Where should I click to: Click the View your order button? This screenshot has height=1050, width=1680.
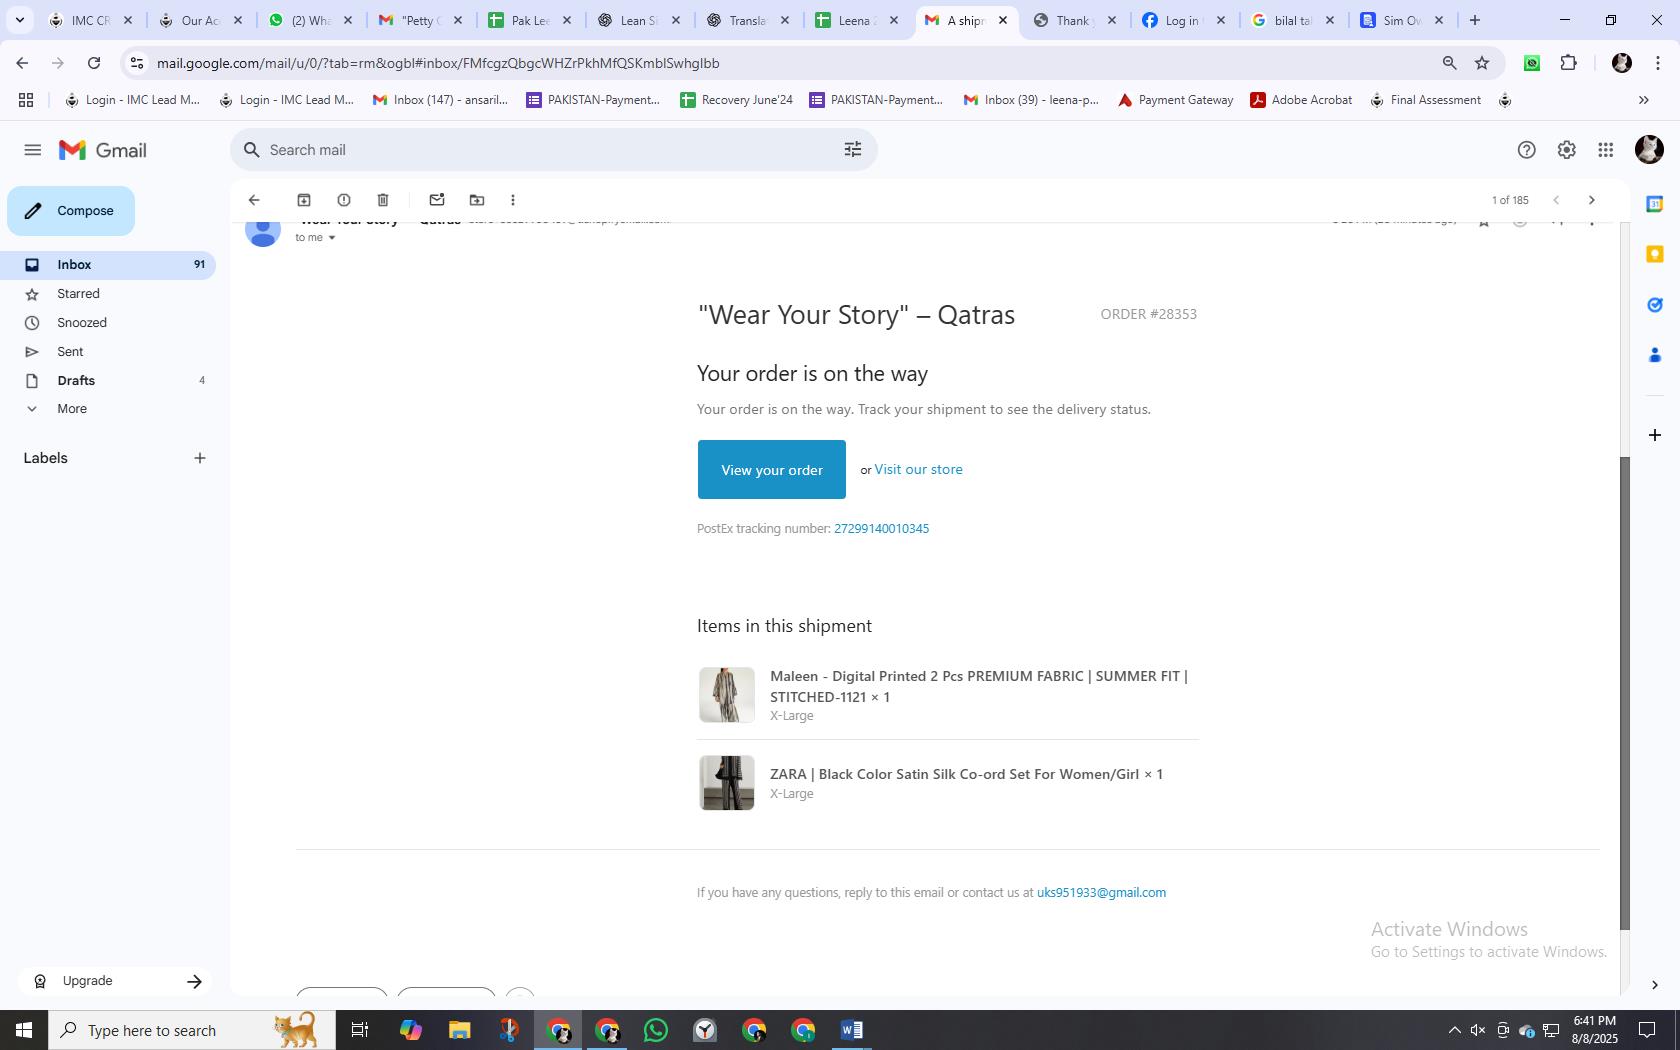[x=772, y=470]
